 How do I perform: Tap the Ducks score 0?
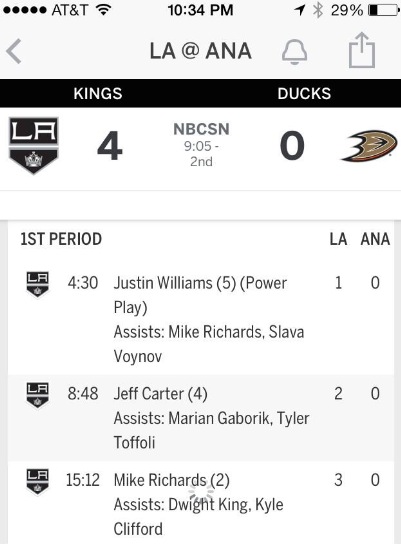click(x=292, y=146)
